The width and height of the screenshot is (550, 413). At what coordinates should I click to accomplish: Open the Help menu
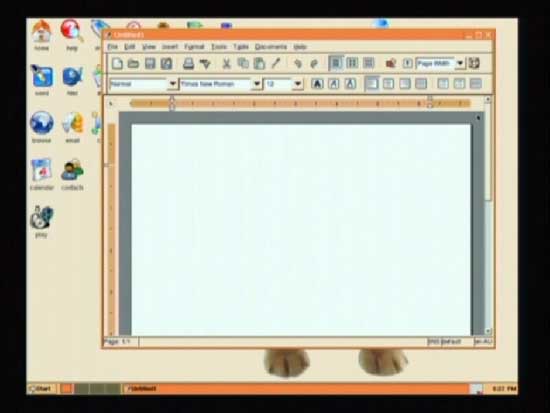click(300, 47)
